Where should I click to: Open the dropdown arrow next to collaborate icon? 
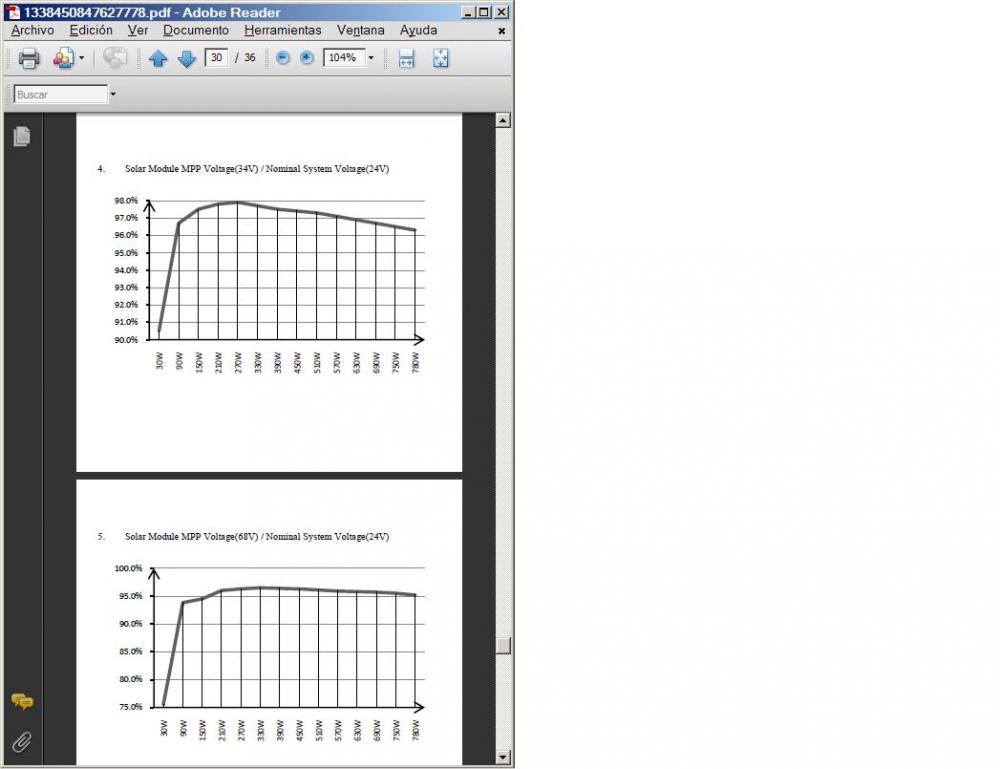coord(82,59)
